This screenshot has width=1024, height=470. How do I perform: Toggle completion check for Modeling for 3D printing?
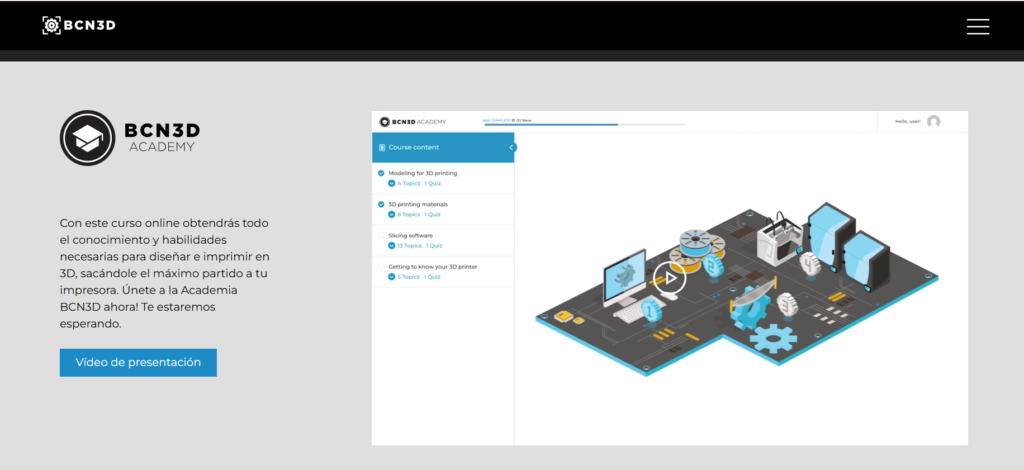point(381,173)
